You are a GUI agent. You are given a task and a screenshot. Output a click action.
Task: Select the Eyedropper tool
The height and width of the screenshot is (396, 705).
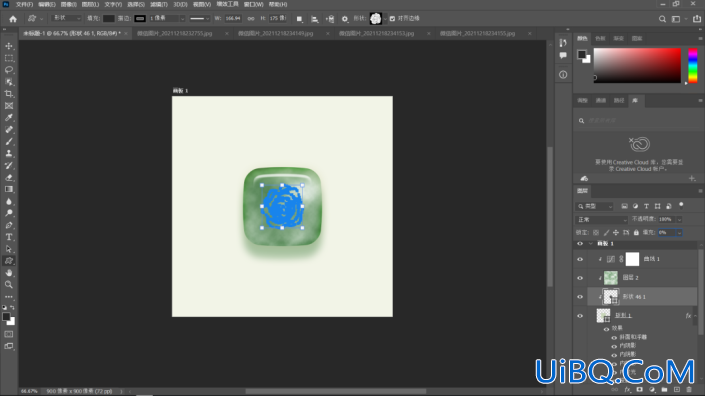click(9, 118)
